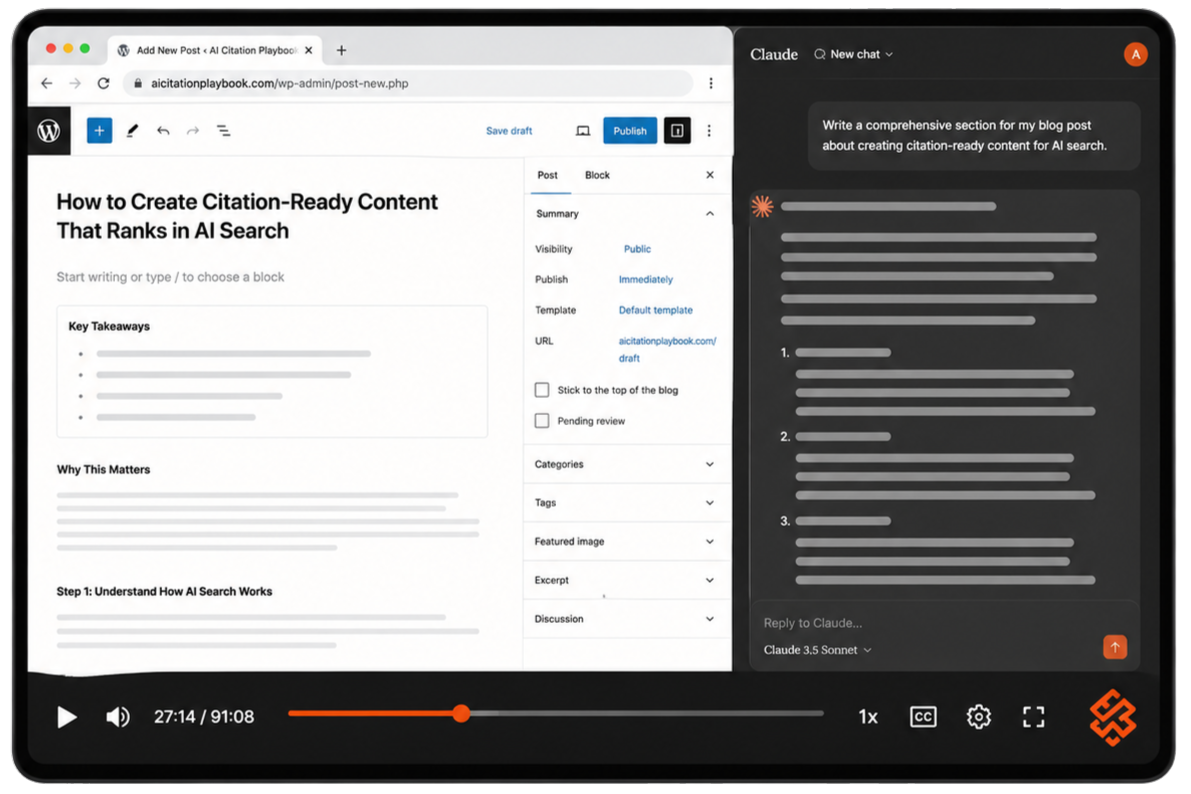1191x794 pixels.
Task: Click the Claude logo text
Action: point(774,54)
